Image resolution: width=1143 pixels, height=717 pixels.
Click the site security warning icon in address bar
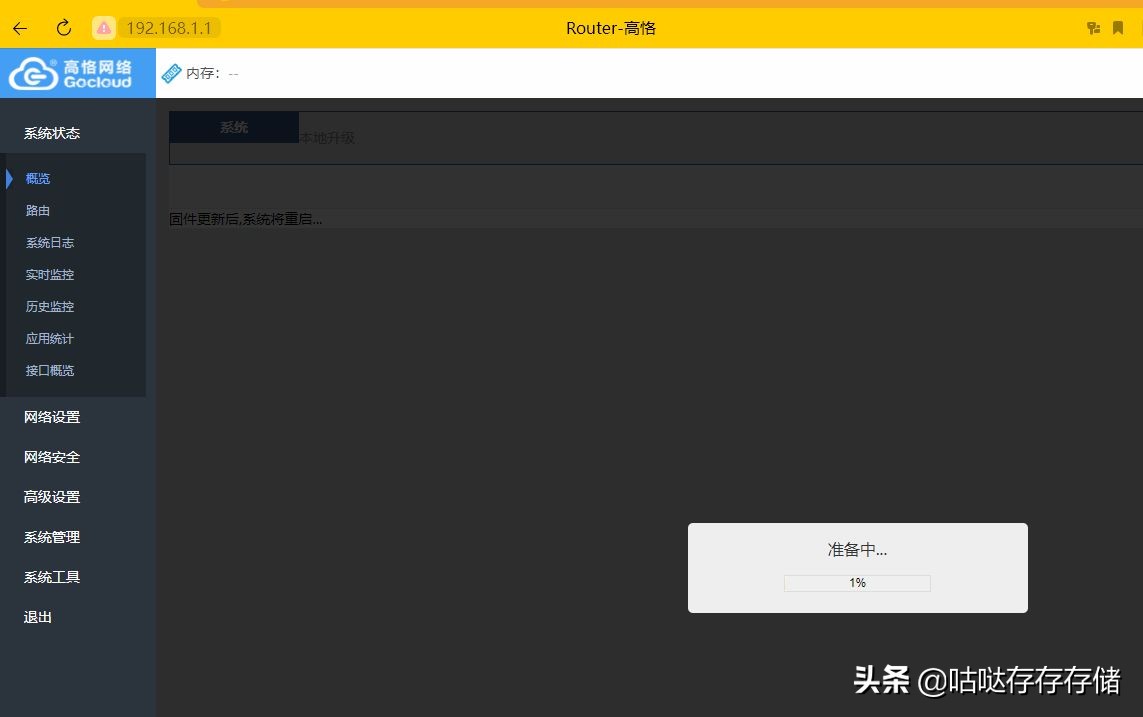click(104, 28)
